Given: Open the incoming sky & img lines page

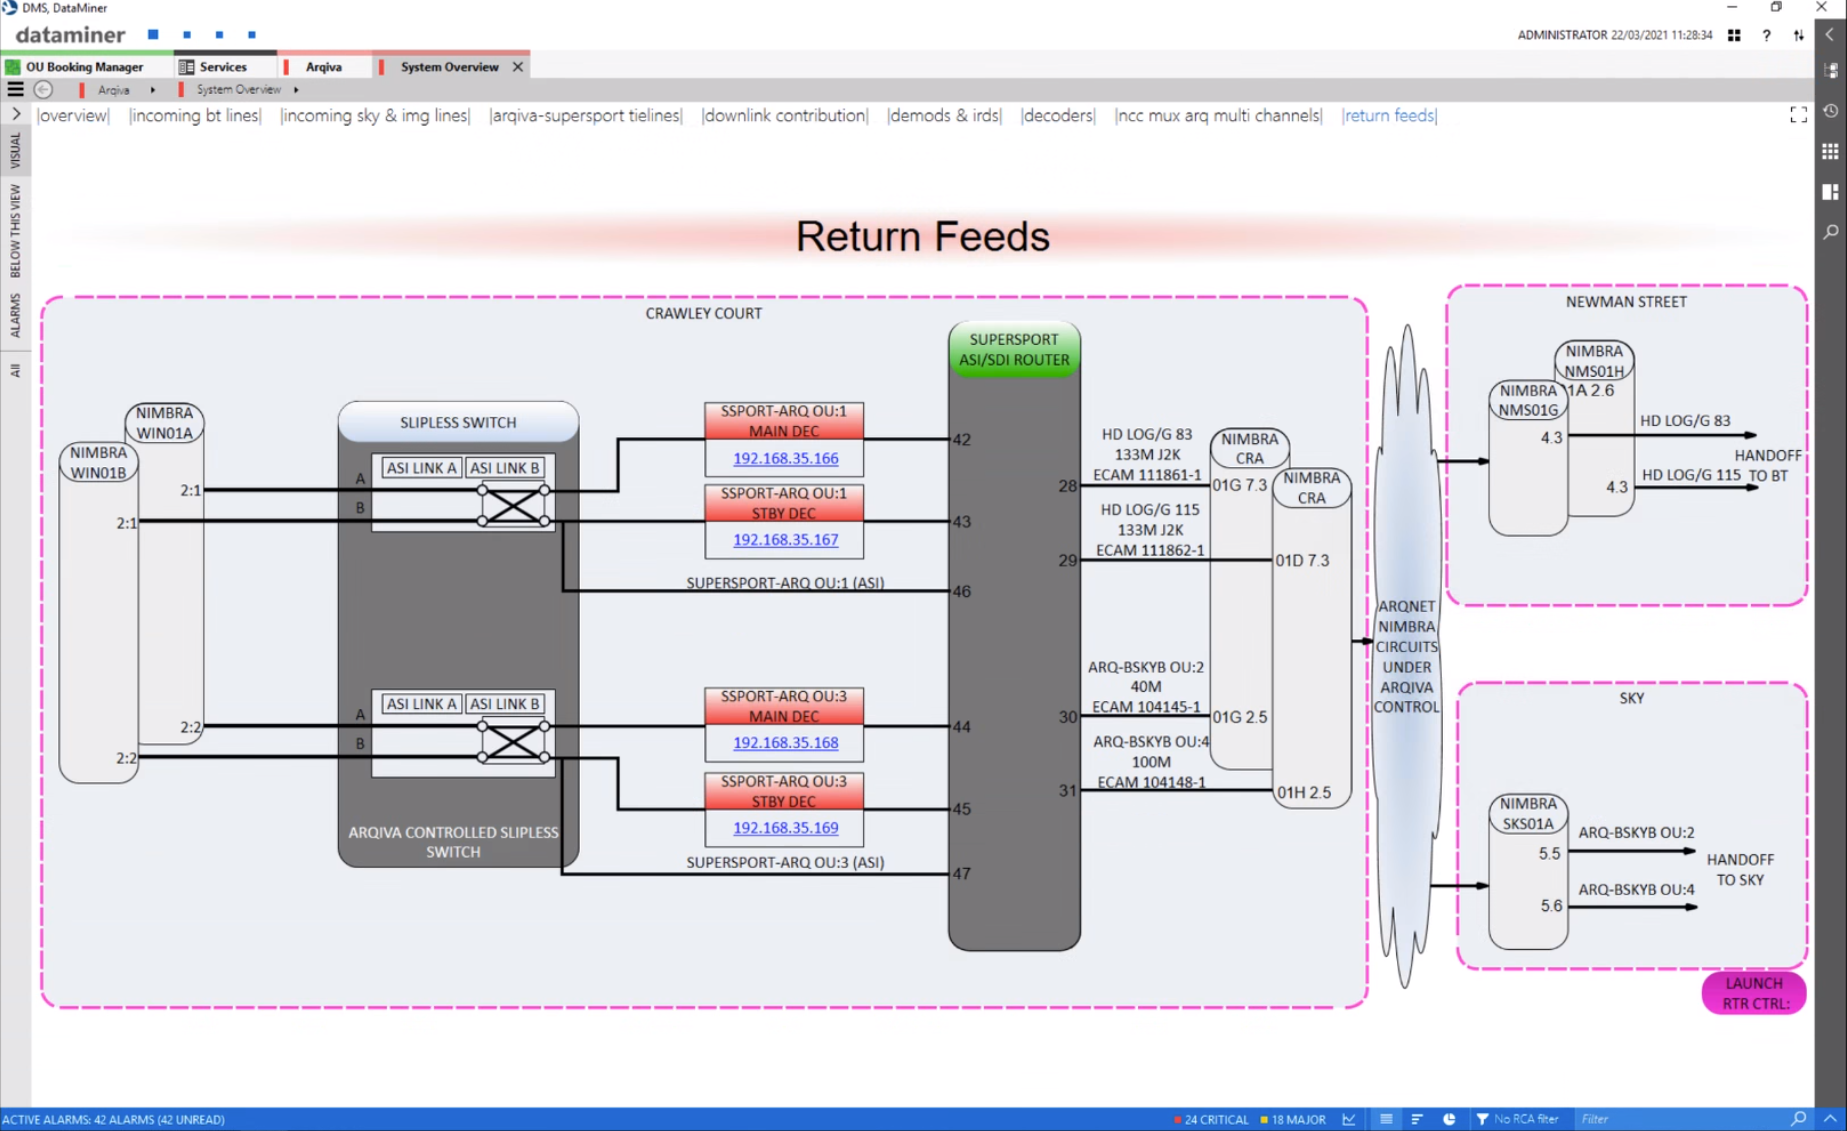Looking at the screenshot, I should (375, 115).
